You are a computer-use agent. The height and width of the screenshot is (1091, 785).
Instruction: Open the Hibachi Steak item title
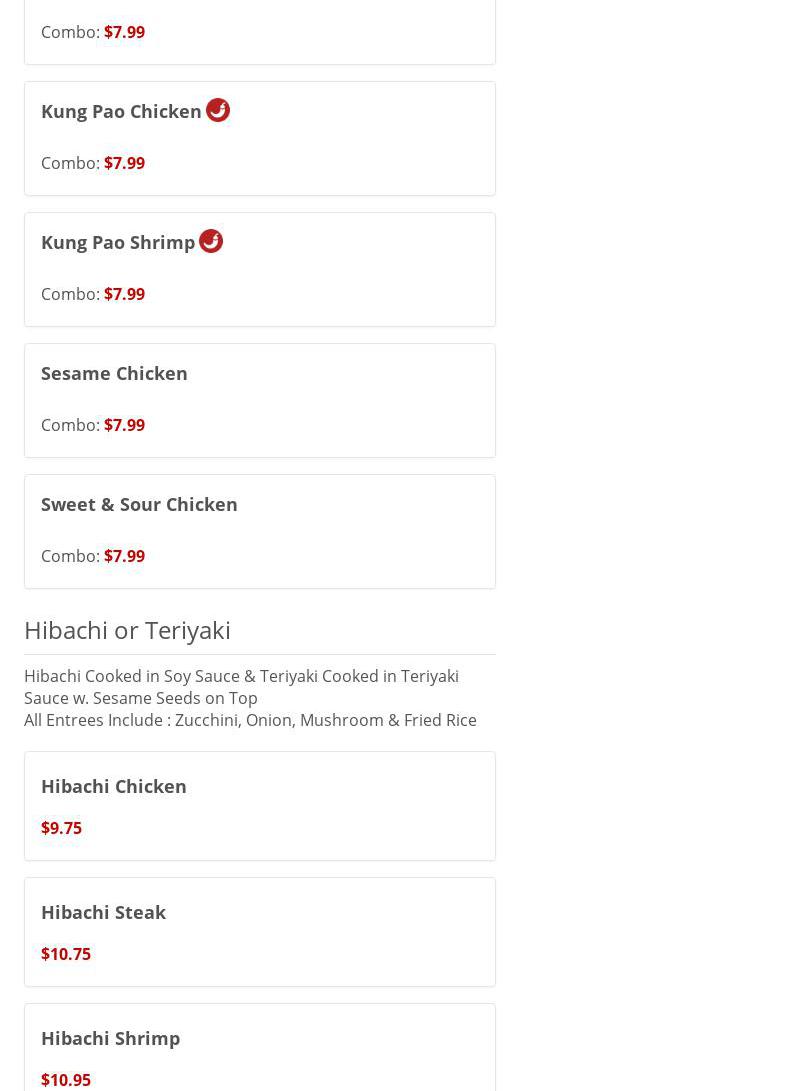point(103,912)
